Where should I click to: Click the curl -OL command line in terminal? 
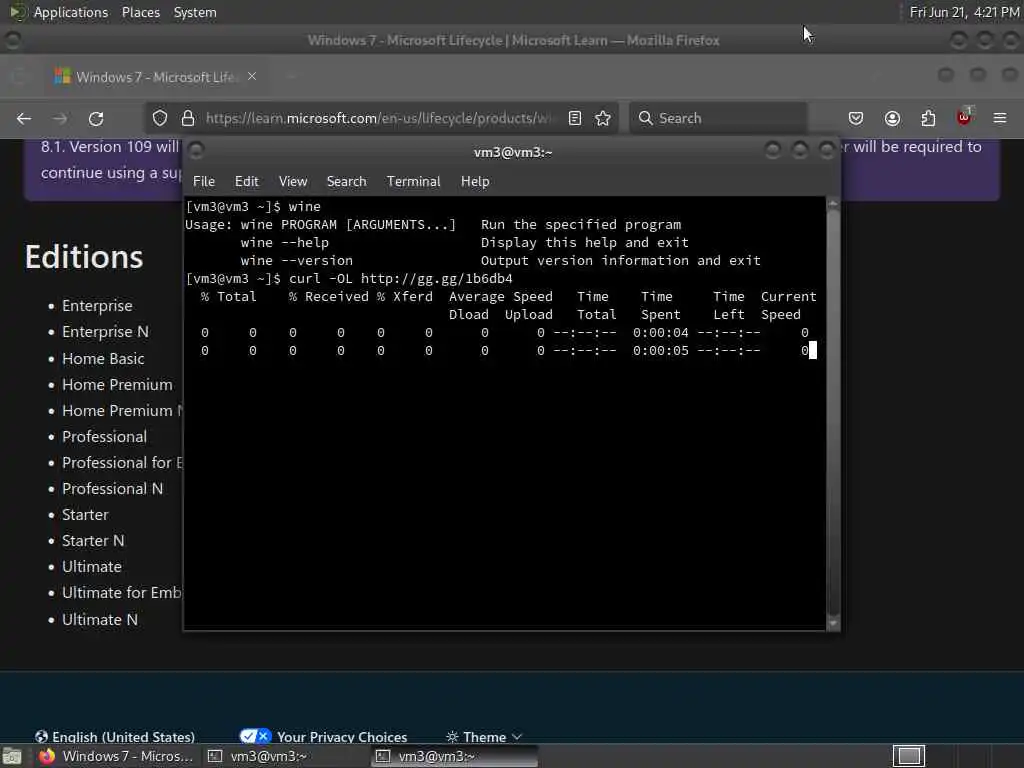[400, 279]
